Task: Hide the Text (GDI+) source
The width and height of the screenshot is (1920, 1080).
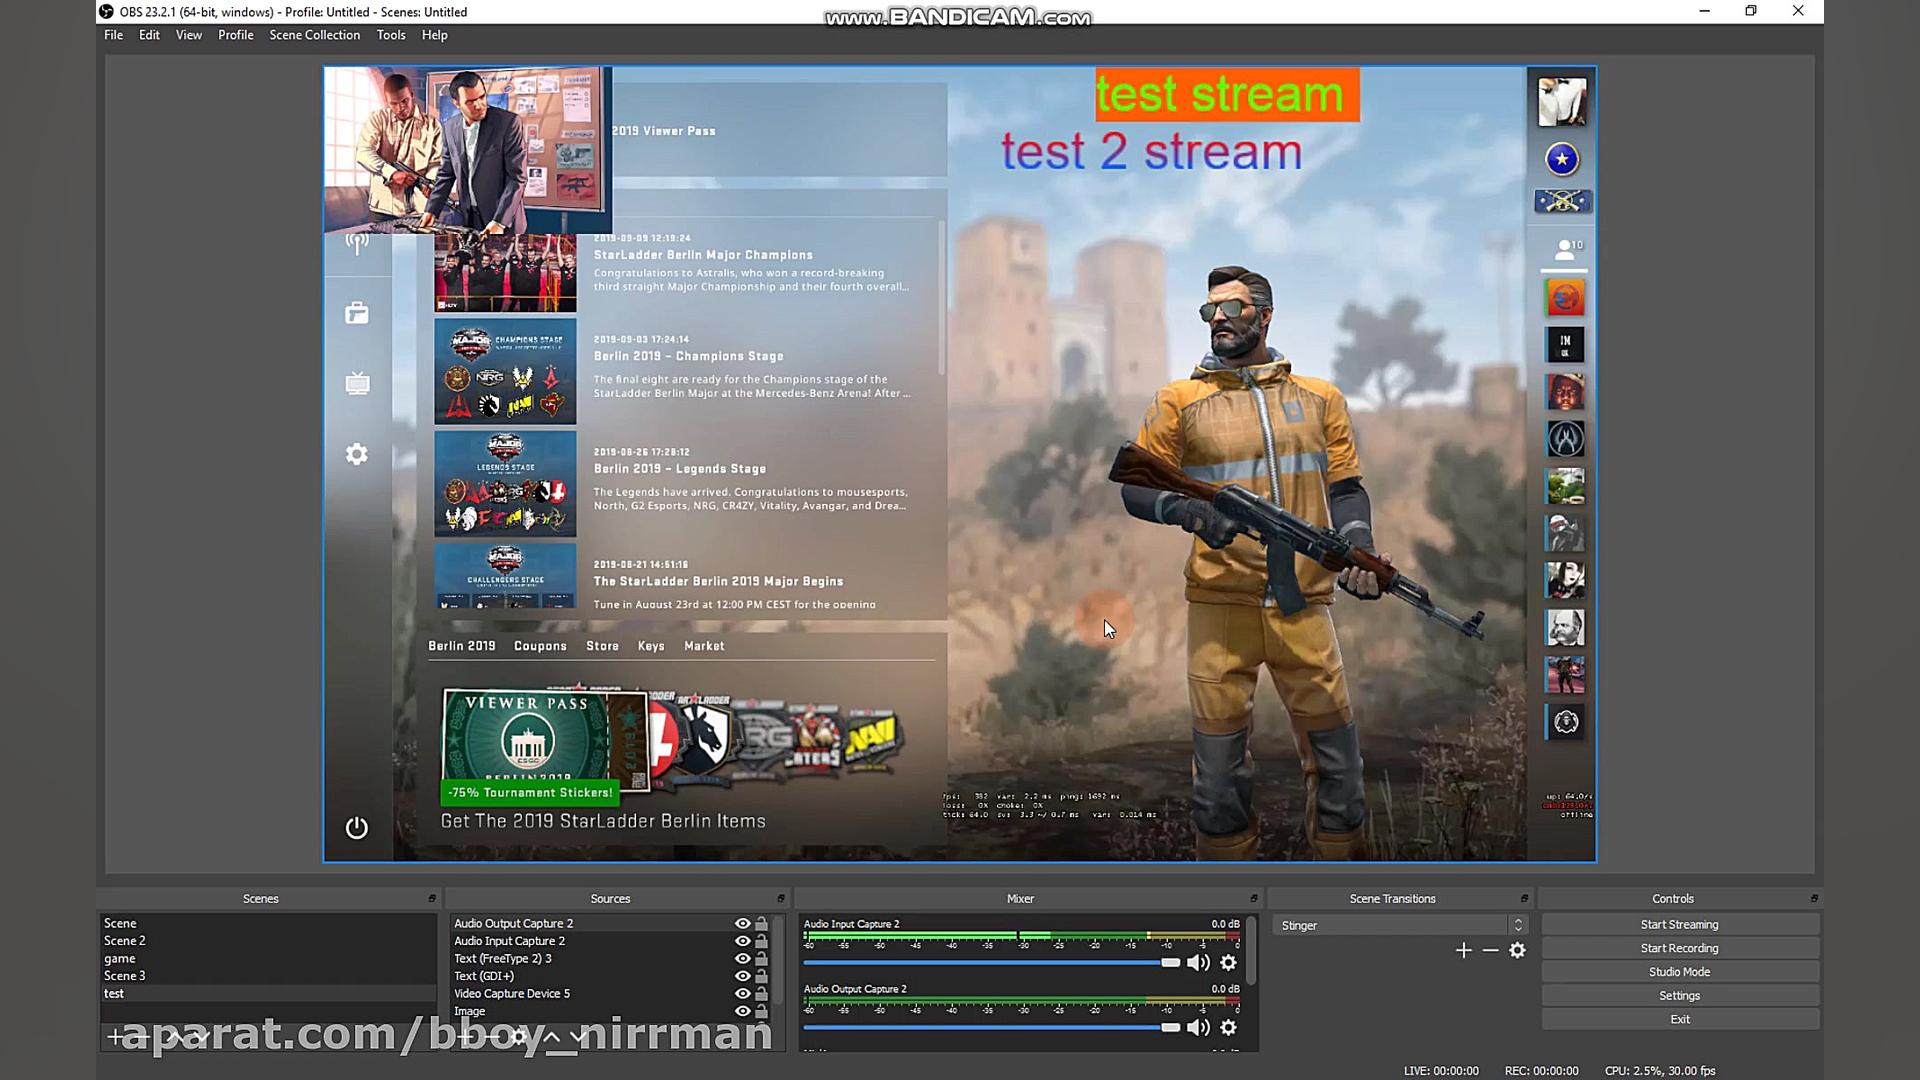Action: (742, 976)
